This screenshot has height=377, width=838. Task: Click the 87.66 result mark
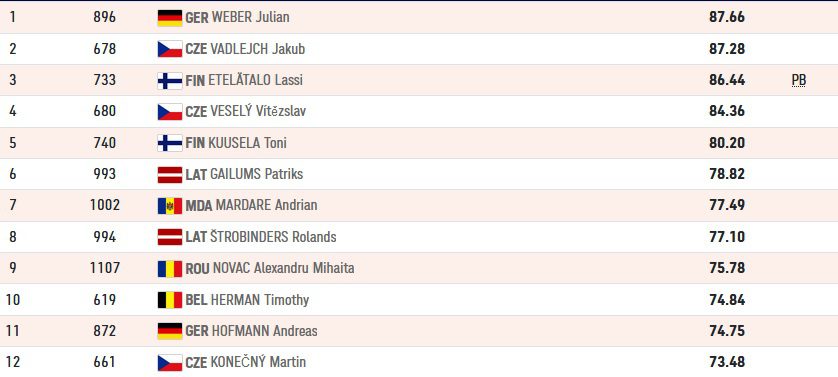727,17
